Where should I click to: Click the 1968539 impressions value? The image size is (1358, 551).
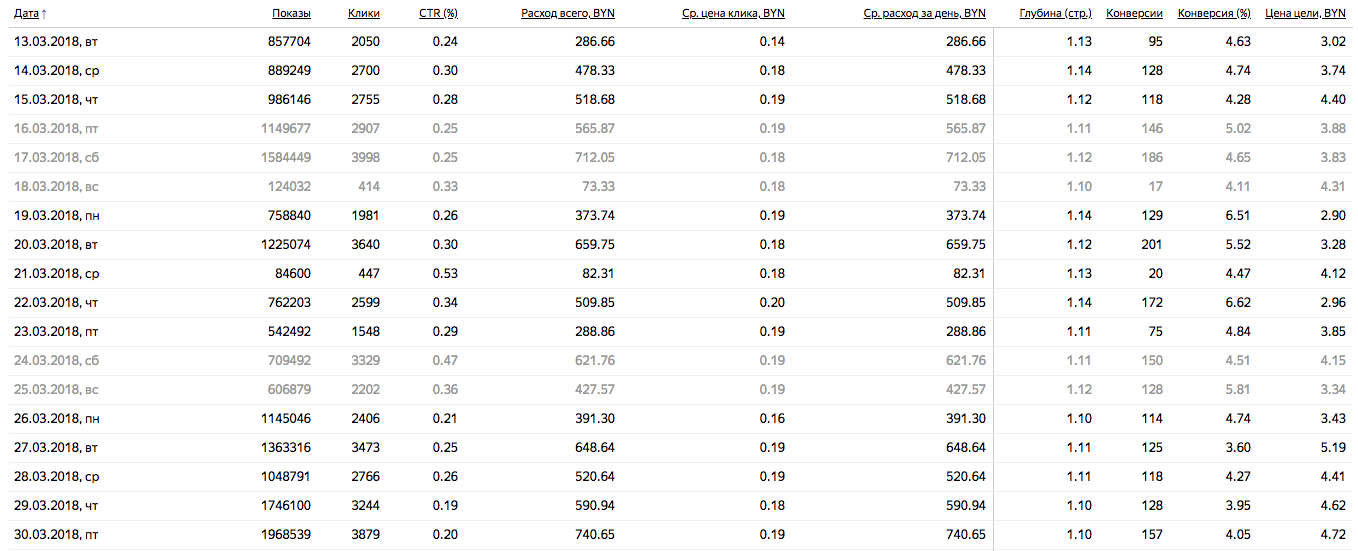(x=285, y=535)
